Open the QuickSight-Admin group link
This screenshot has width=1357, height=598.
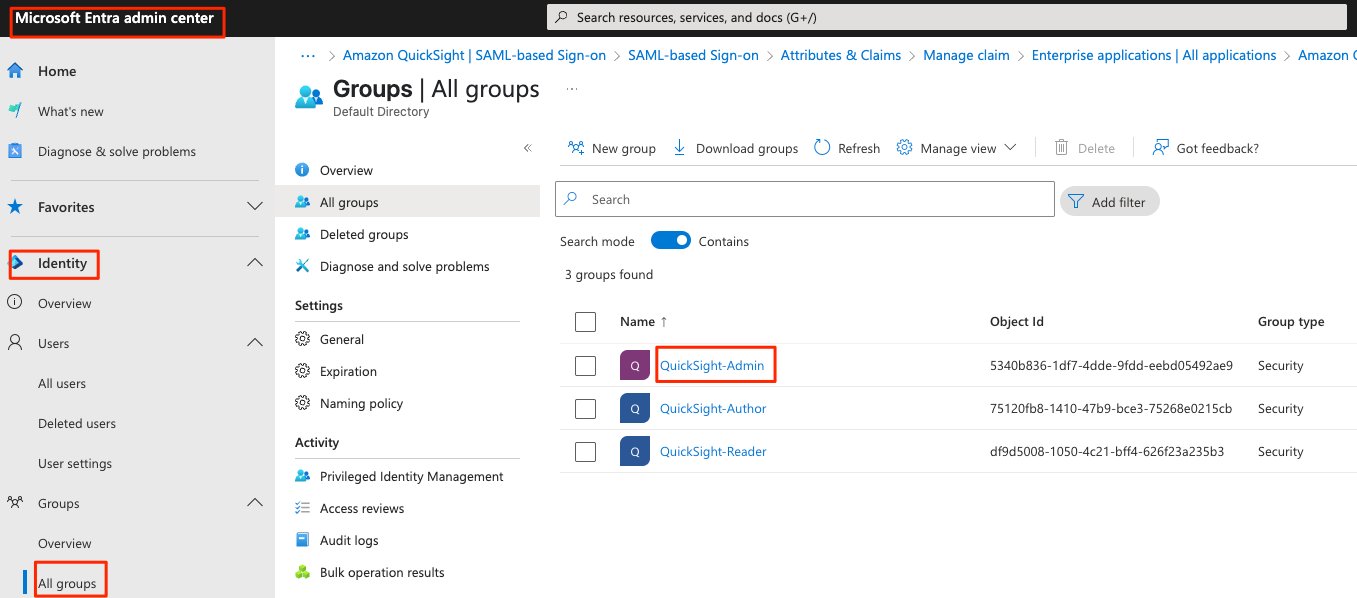pyautogui.click(x=712, y=366)
